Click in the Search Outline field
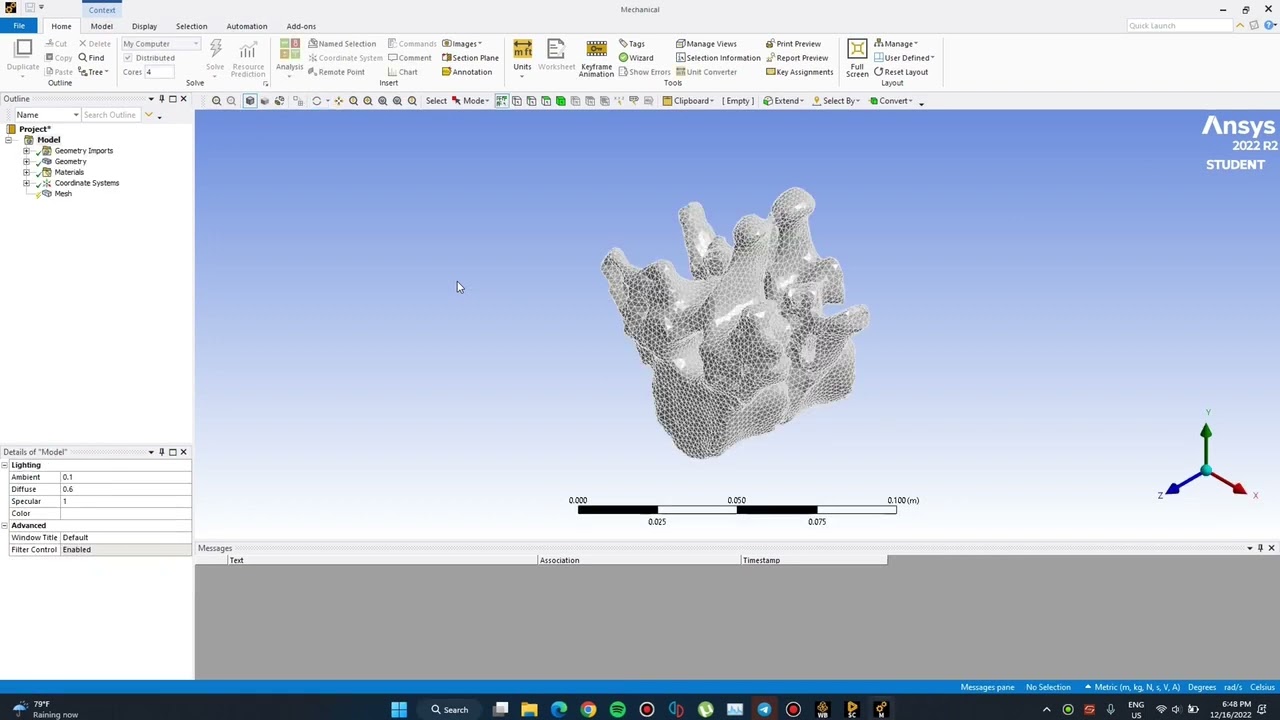 pos(111,115)
